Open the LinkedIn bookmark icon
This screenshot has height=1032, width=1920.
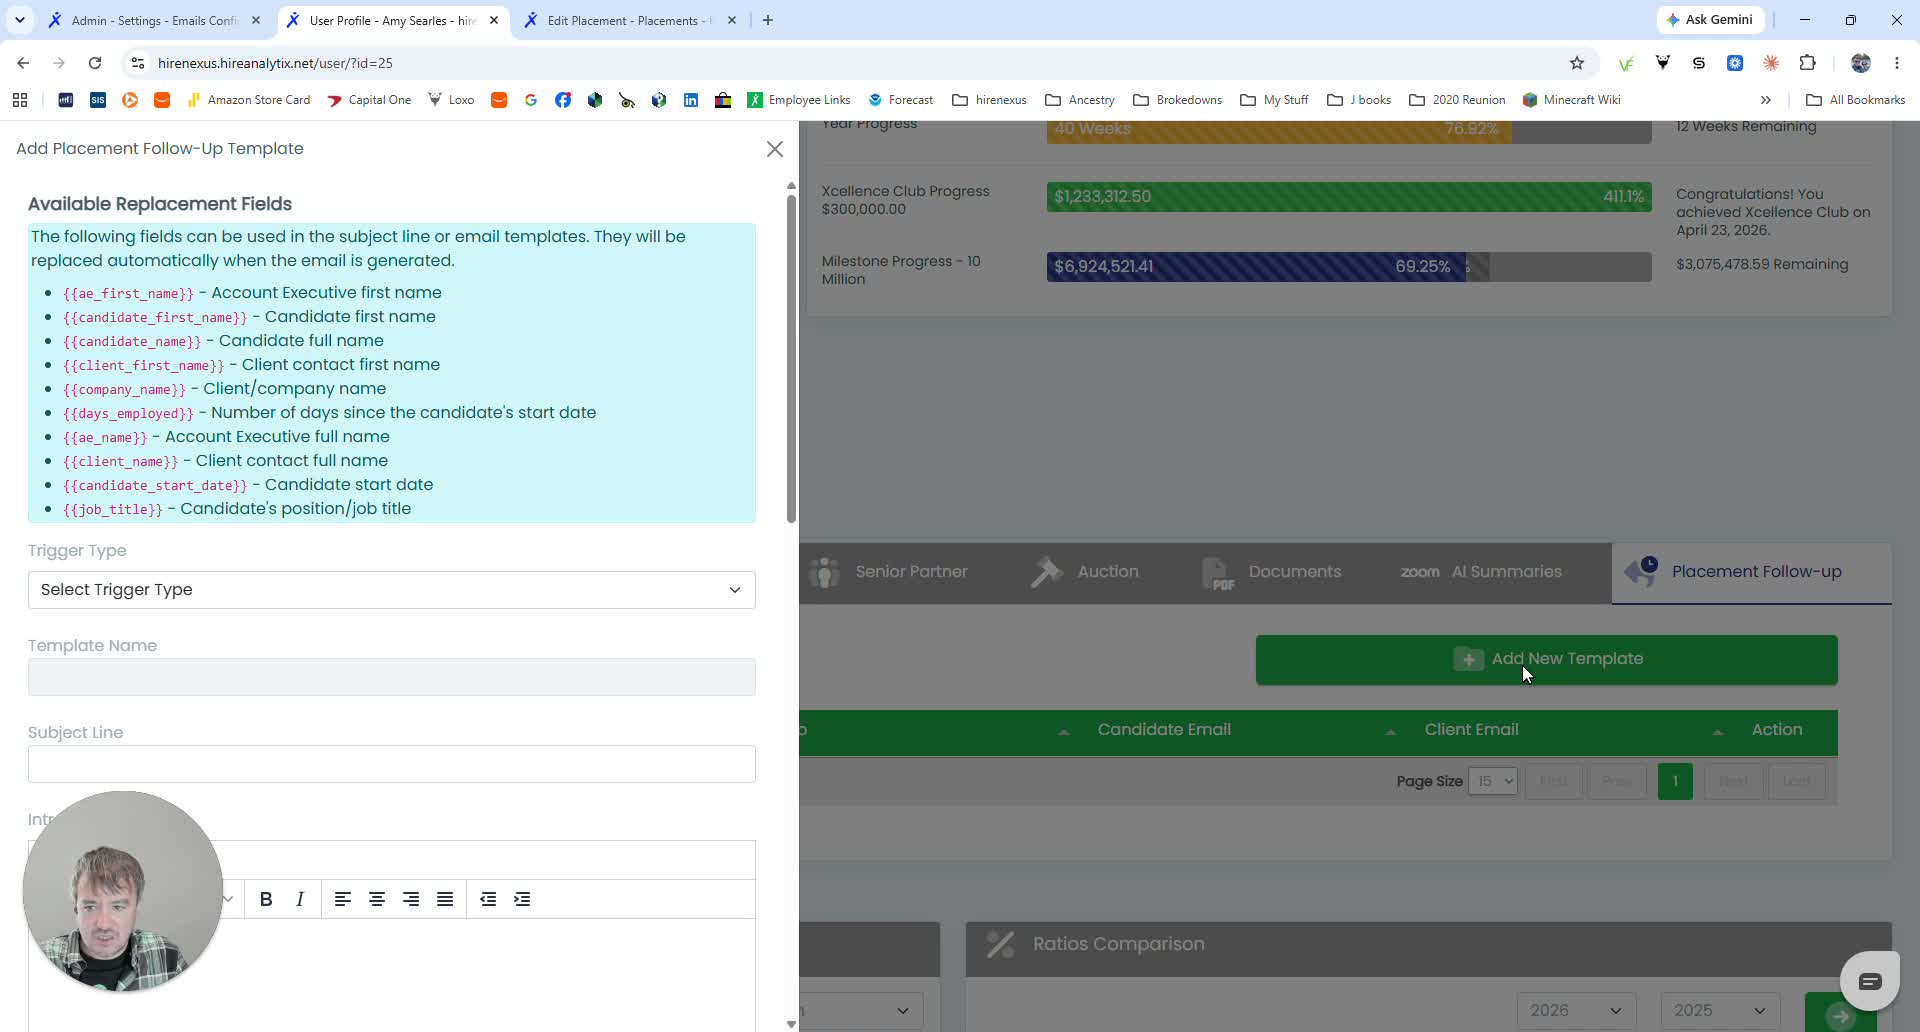click(691, 100)
